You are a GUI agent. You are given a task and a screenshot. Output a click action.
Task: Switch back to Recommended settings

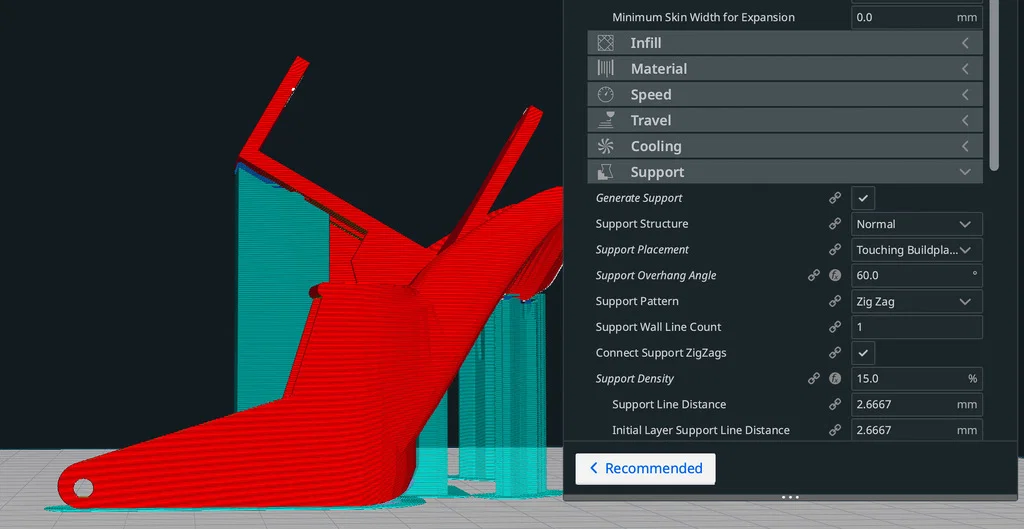[645, 468]
